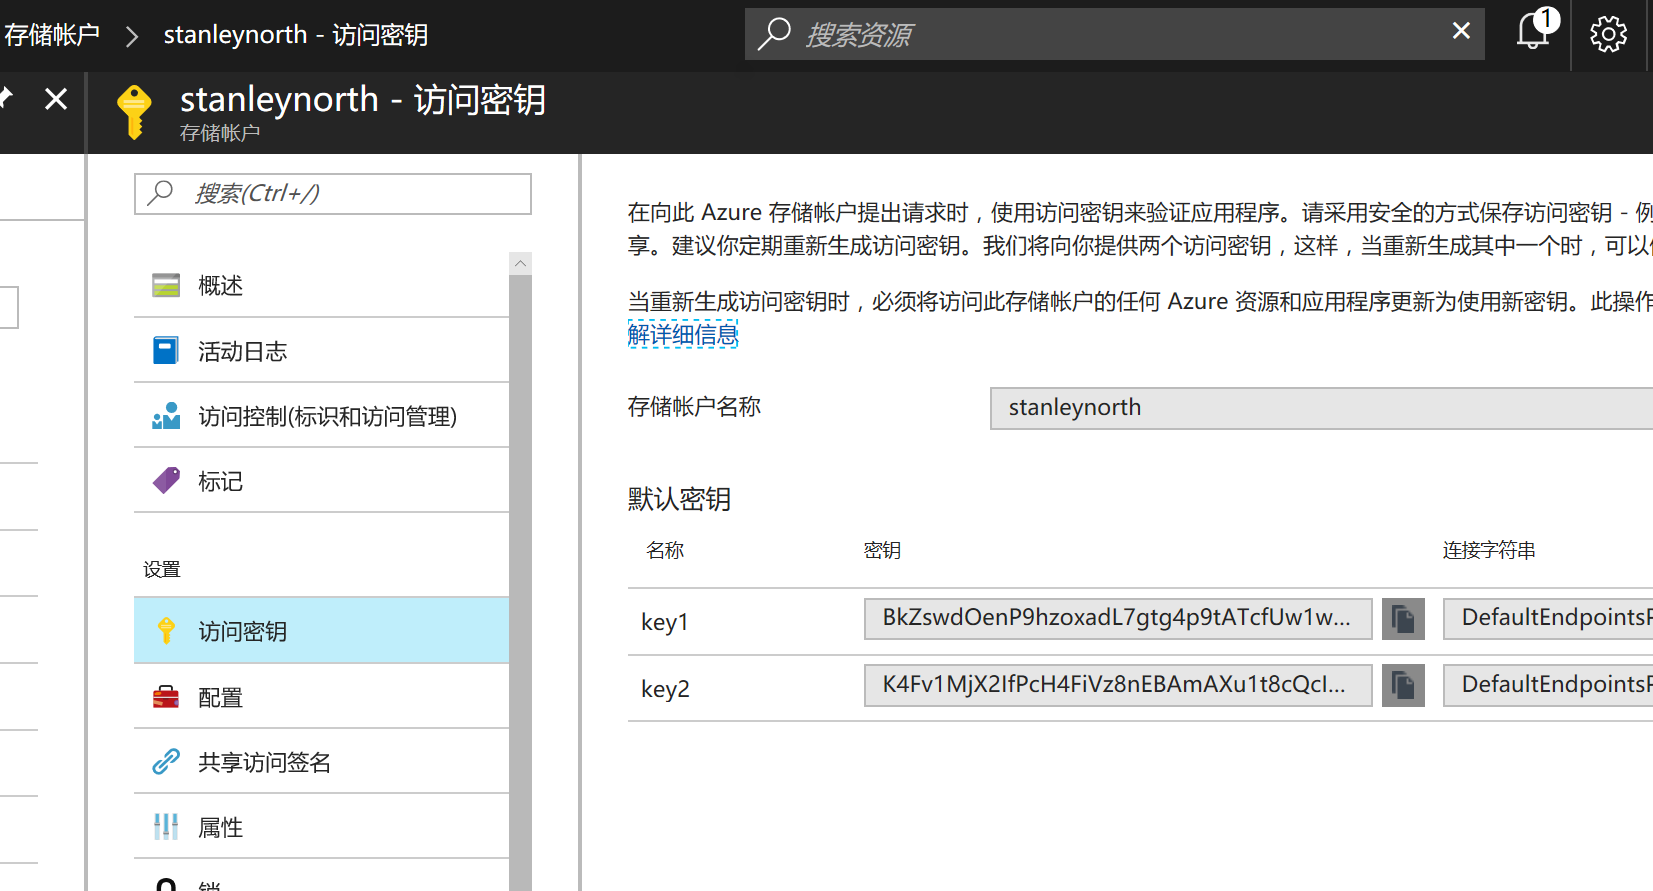Viewport: 1653px width, 891px height.
Task: Copy the key1 access key
Action: pos(1403,619)
